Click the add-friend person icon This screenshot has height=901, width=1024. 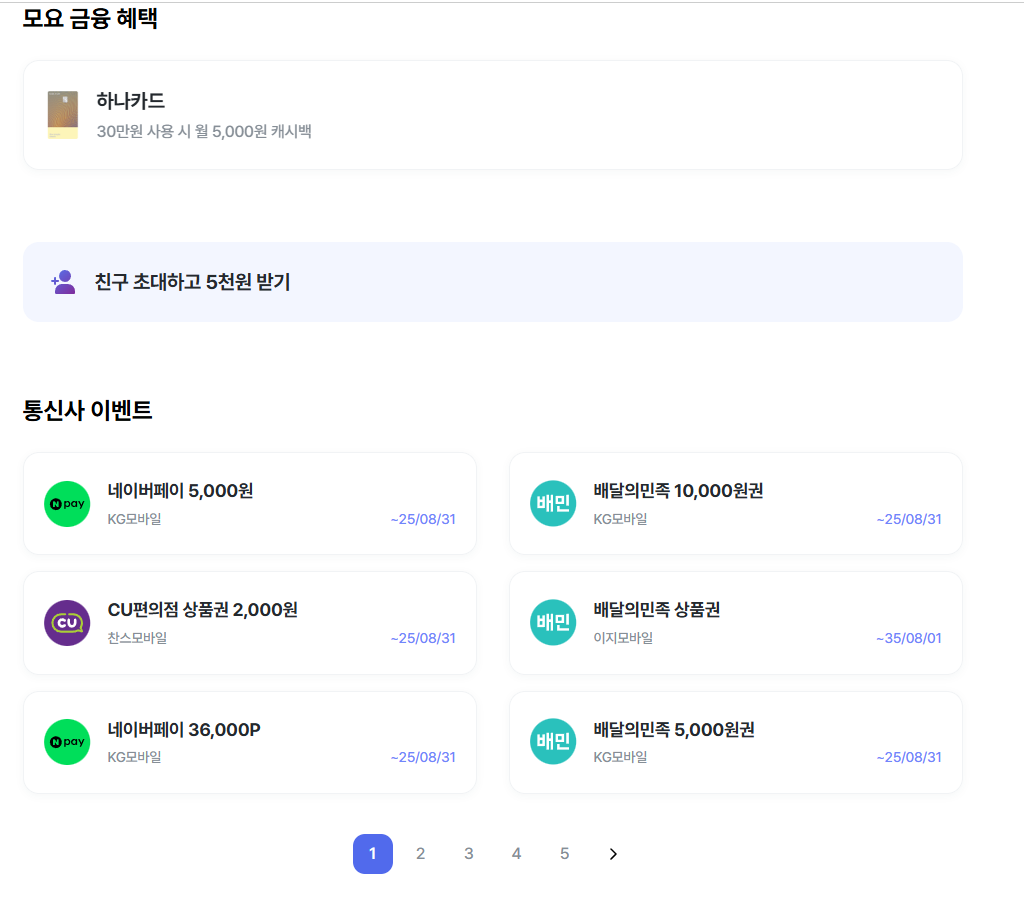[64, 282]
